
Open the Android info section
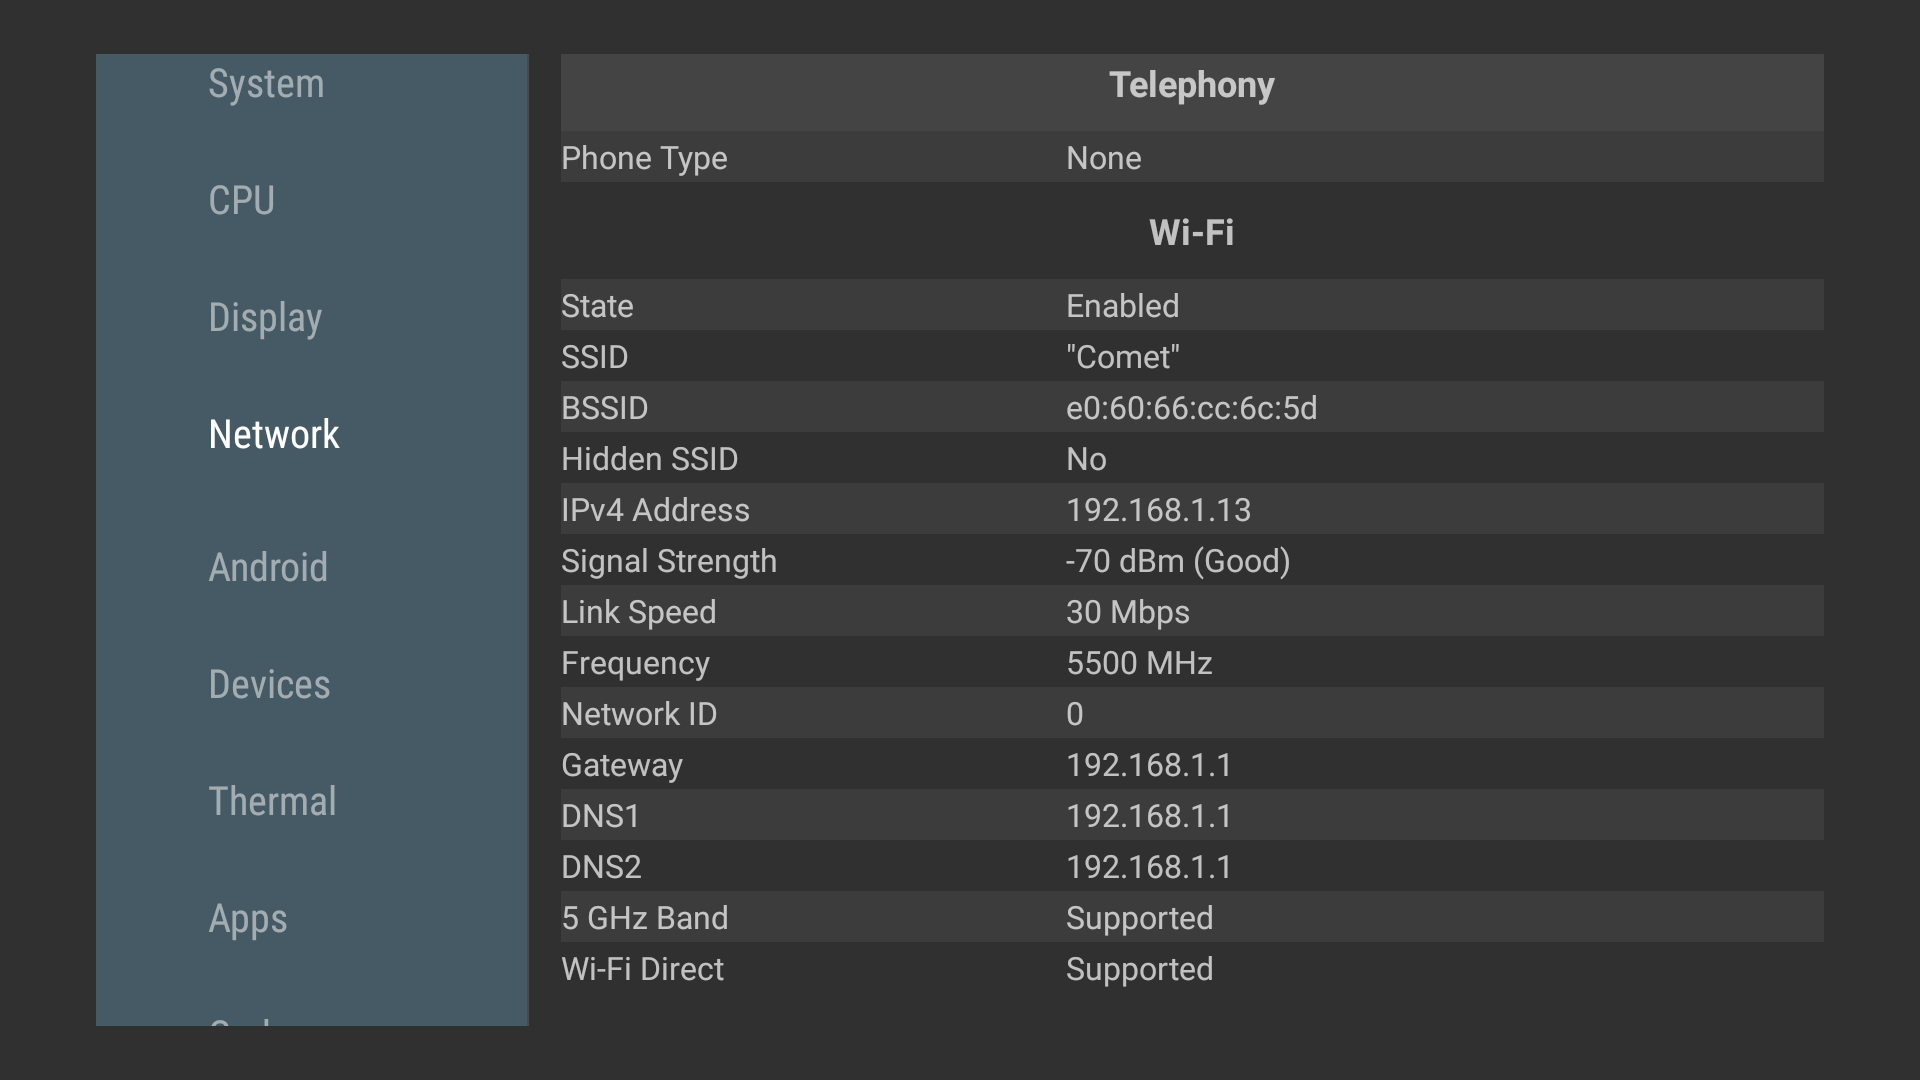(x=268, y=568)
